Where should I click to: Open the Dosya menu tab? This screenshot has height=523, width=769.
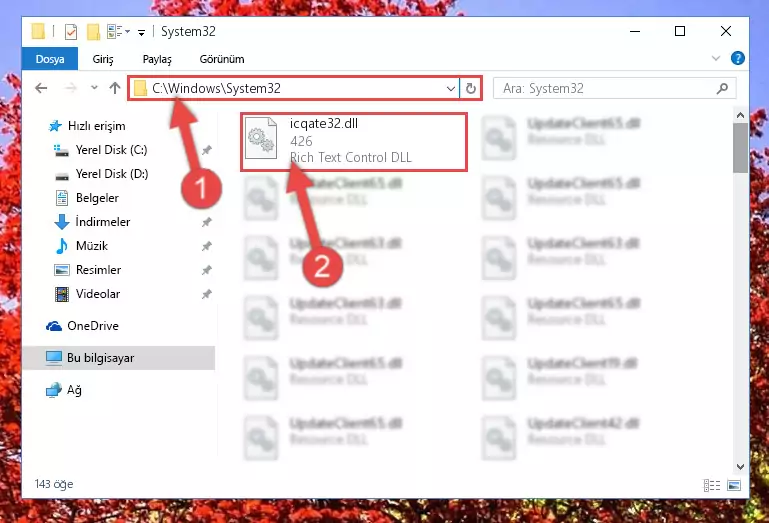pos(50,59)
